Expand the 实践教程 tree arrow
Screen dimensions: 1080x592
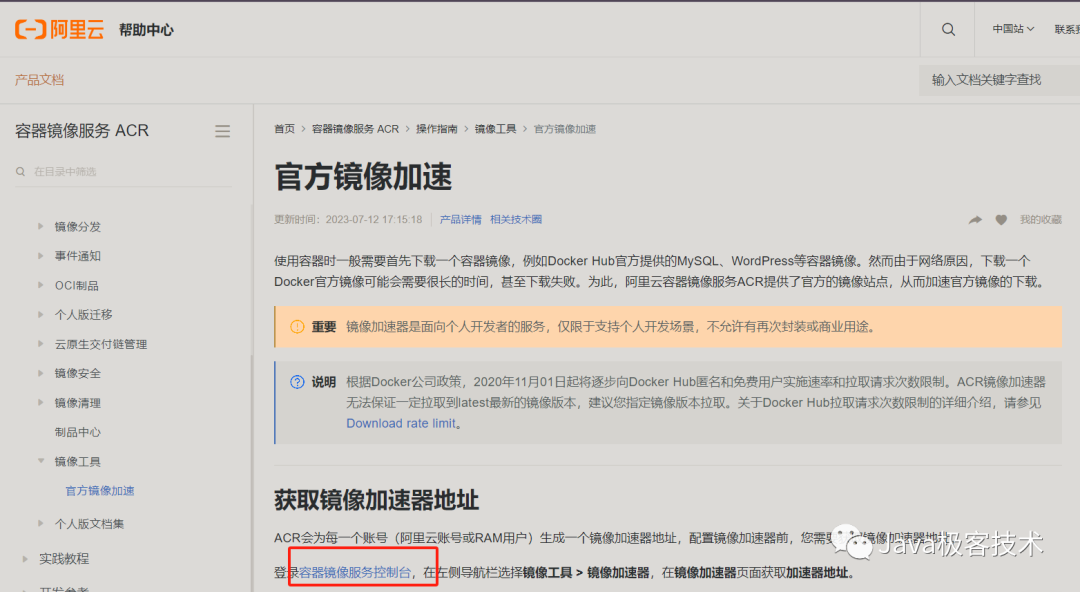click(x=25, y=559)
